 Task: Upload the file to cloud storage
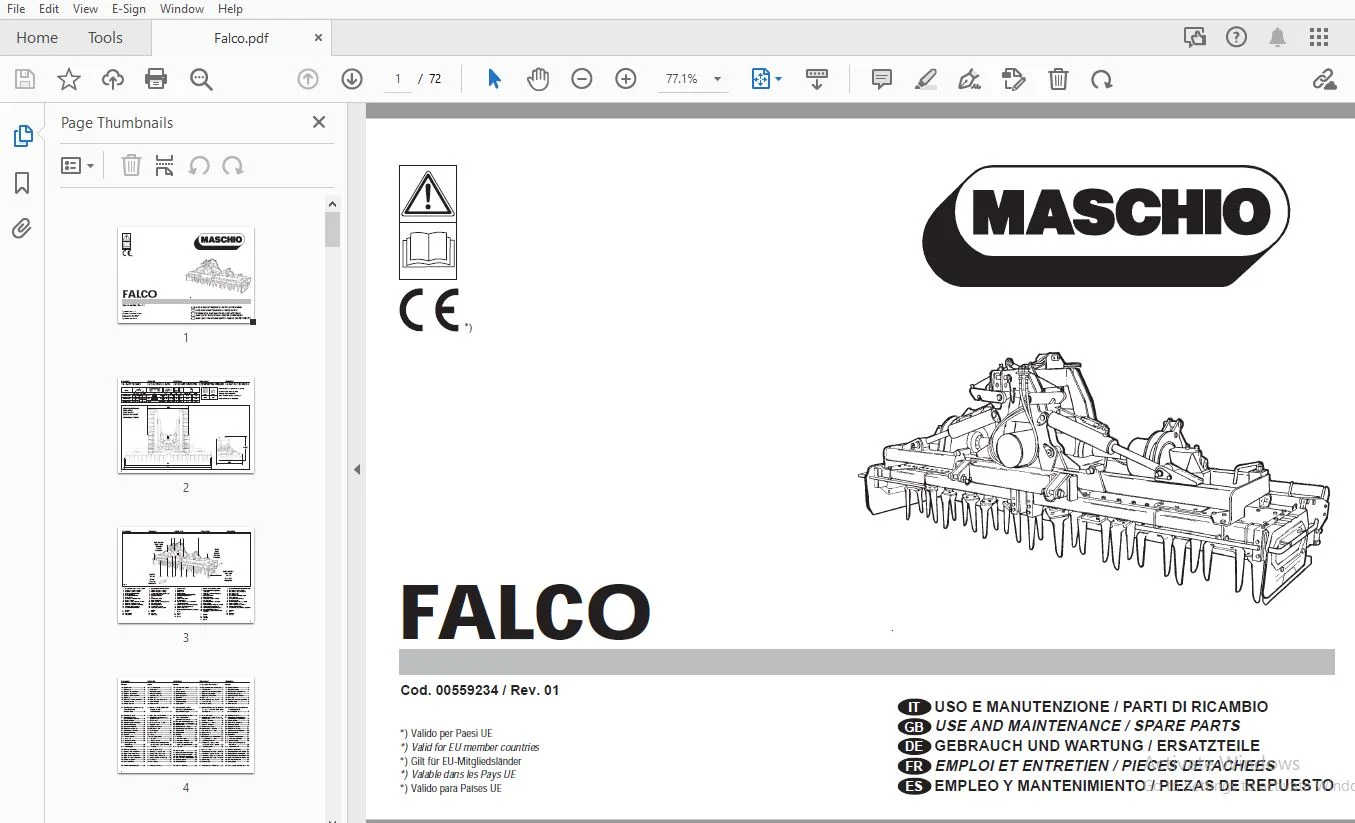[112, 80]
